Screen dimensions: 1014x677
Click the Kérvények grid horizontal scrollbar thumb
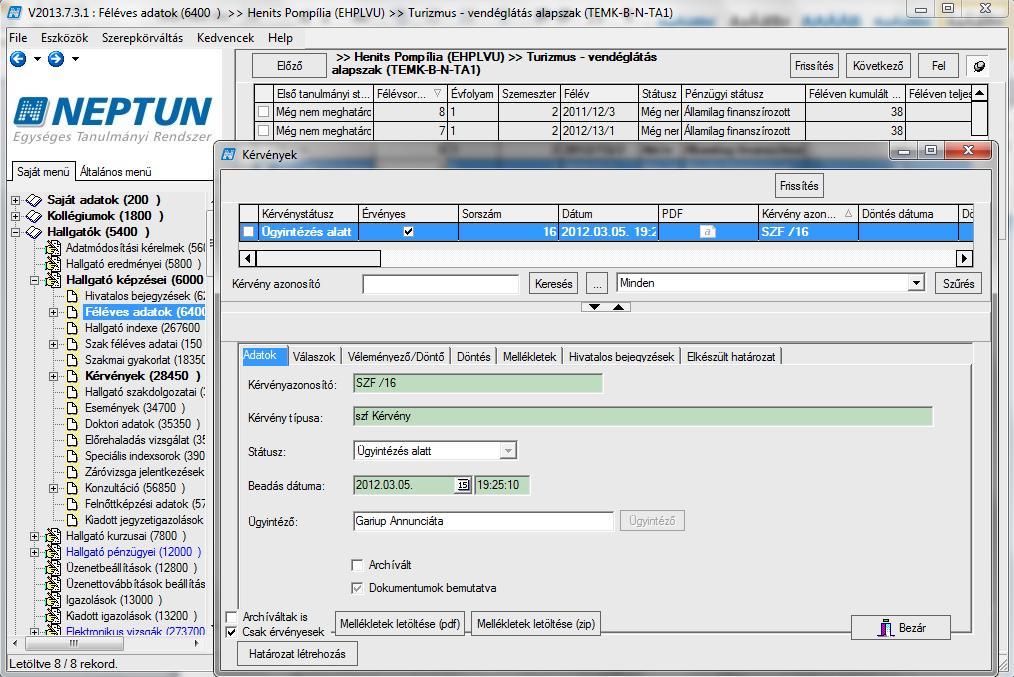tap(319, 259)
